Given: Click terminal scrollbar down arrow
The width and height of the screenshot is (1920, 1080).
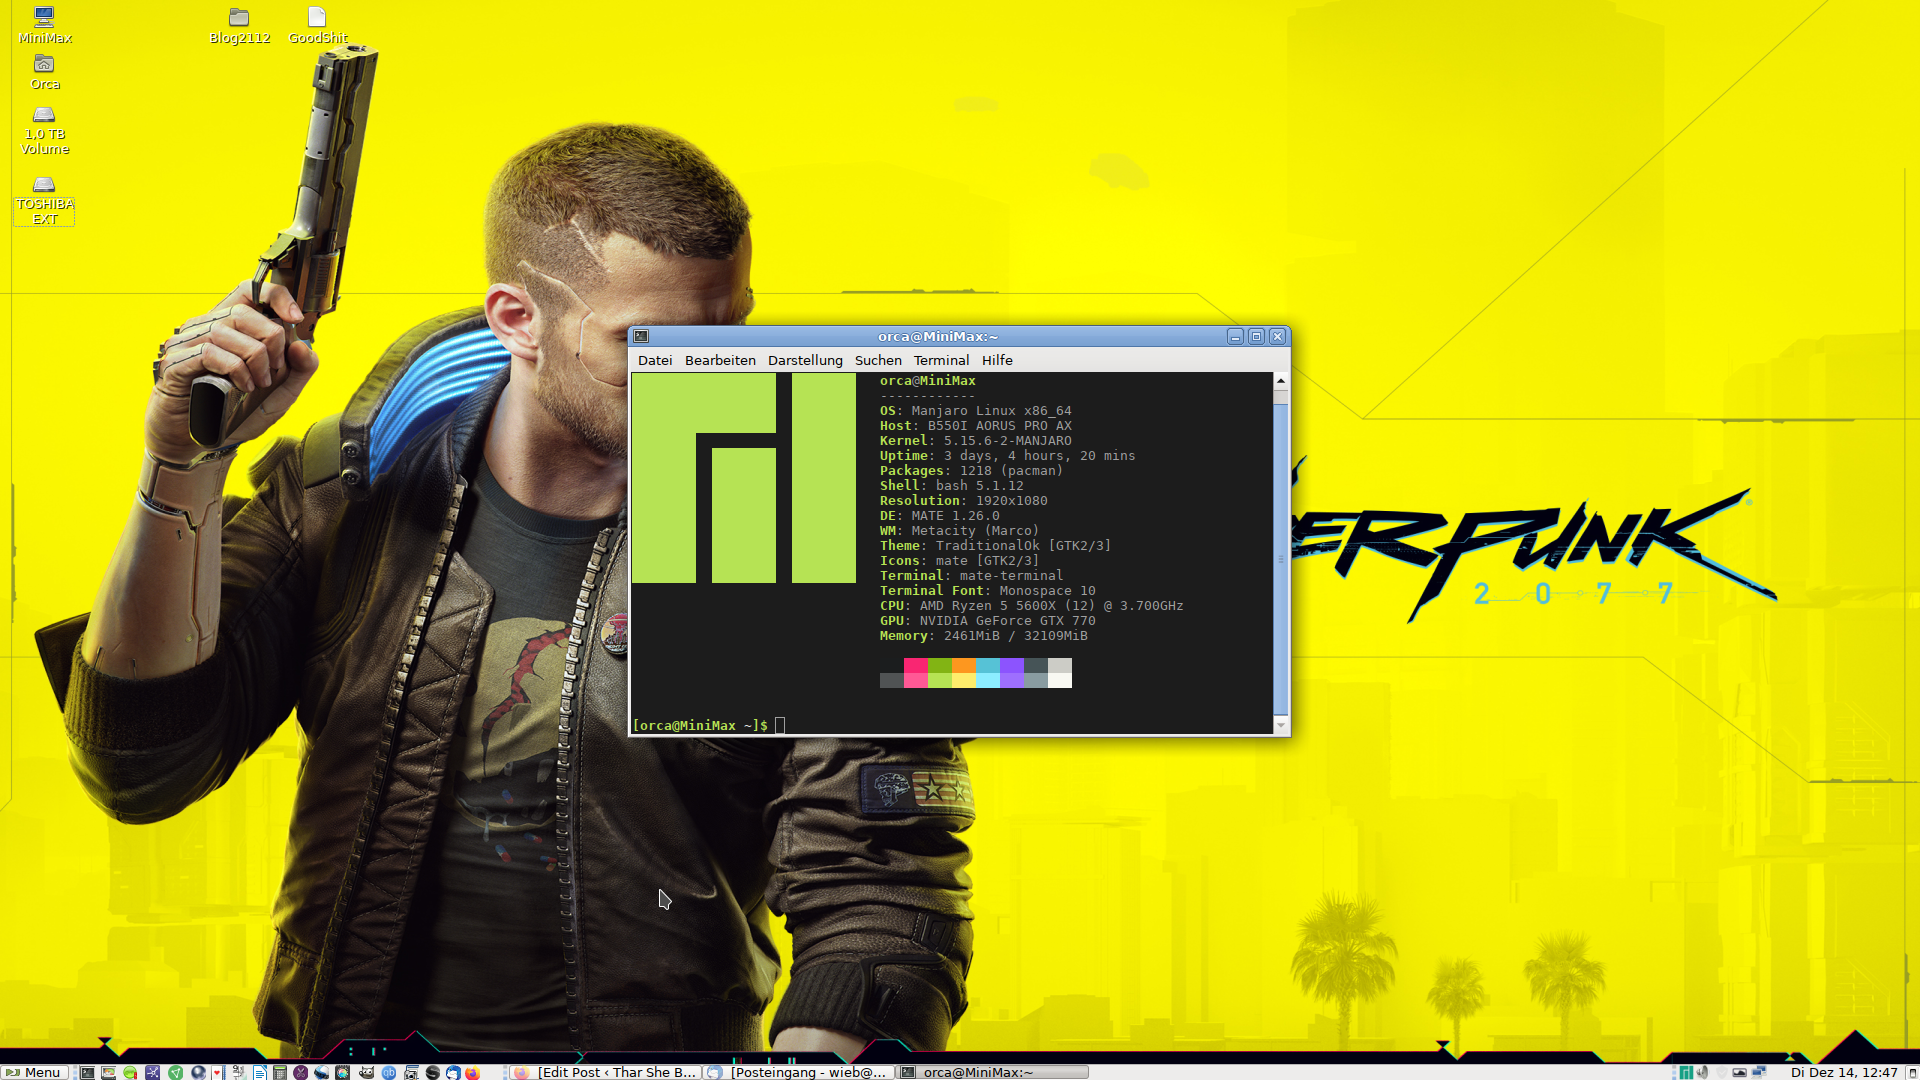Looking at the screenshot, I should [x=1280, y=725].
